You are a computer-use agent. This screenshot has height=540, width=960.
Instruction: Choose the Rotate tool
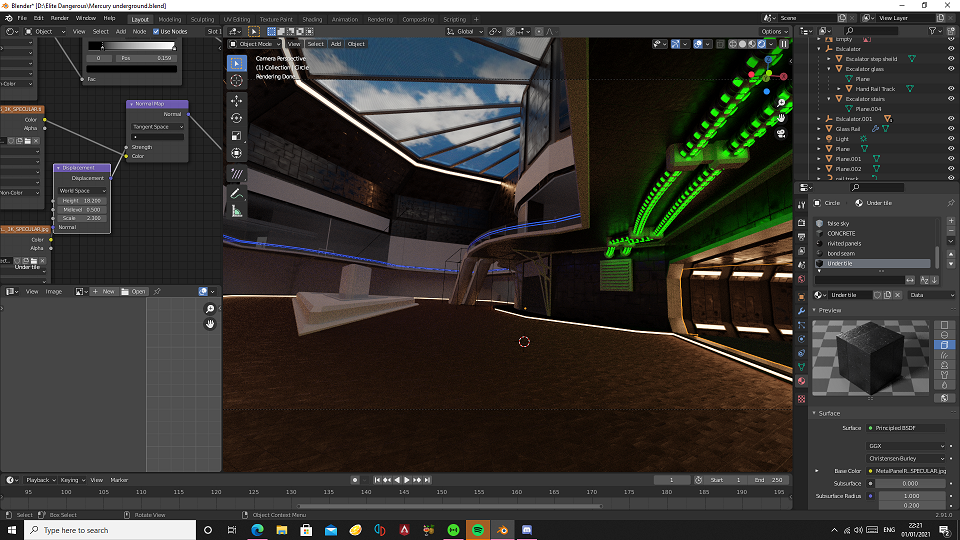point(236,118)
